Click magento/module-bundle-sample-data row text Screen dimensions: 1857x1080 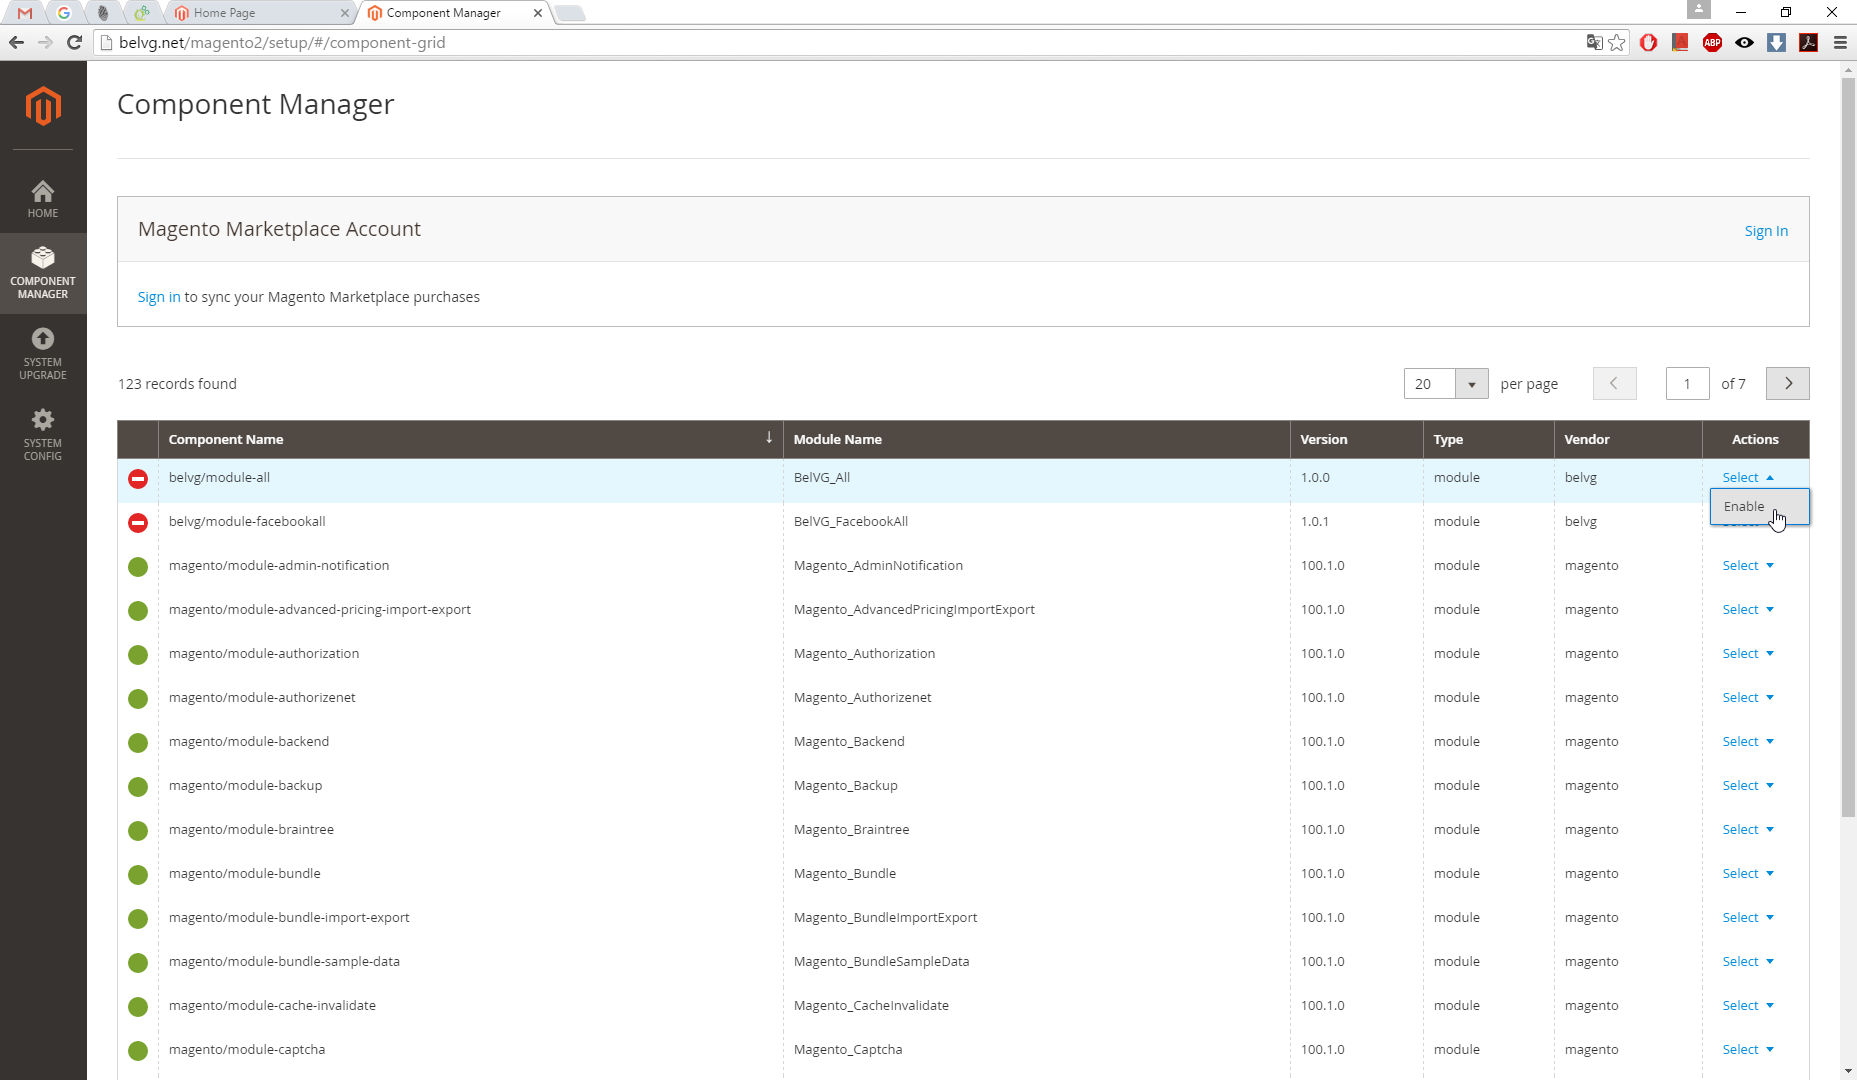(284, 961)
